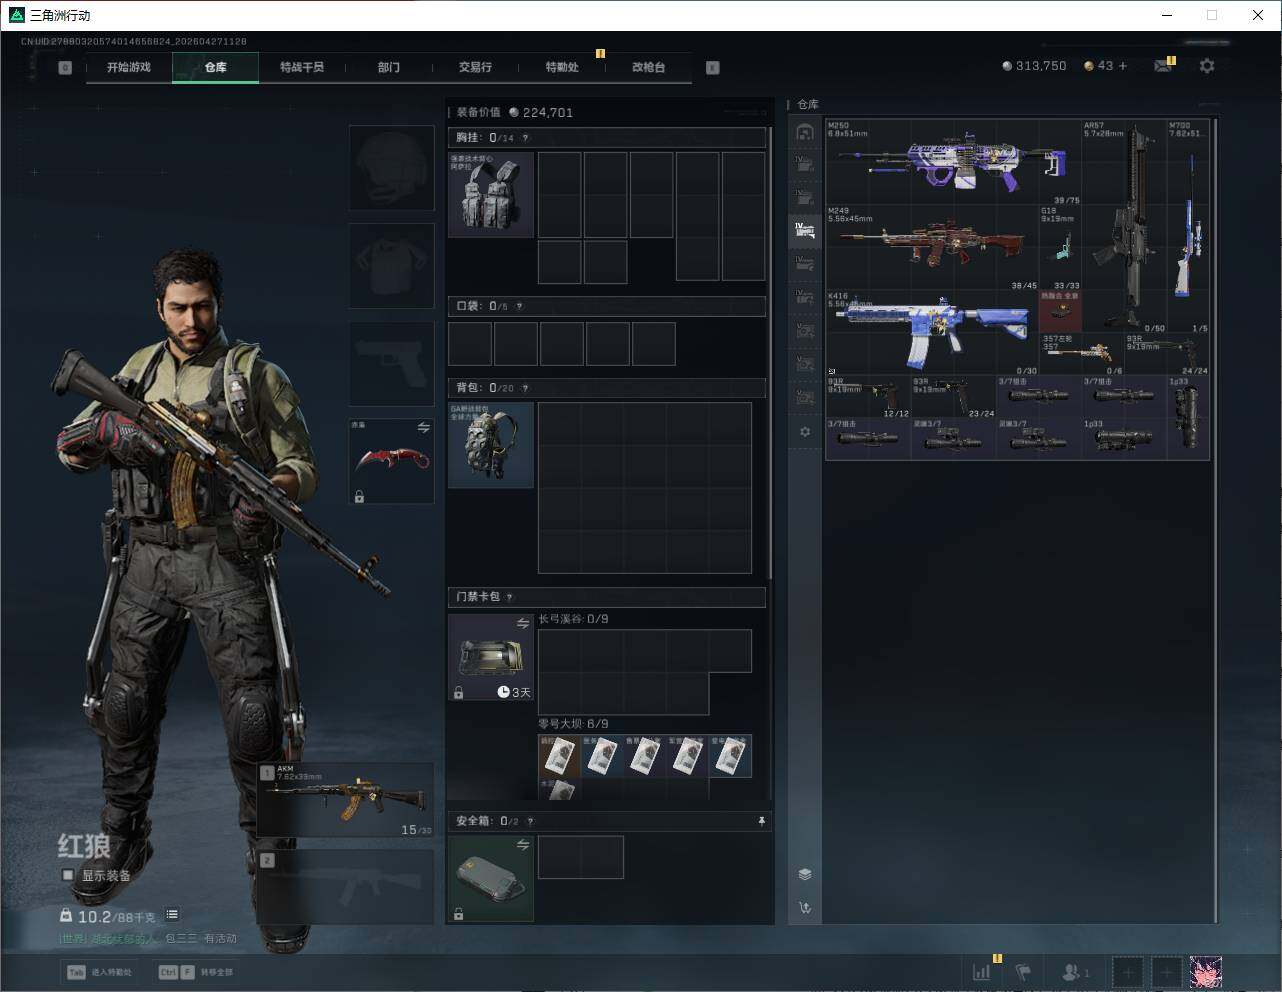Image resolution: width=1282 pixels, height=992 pixels.
Task: Open the statistics bar chart icon
Action: (x=982, y=971)
